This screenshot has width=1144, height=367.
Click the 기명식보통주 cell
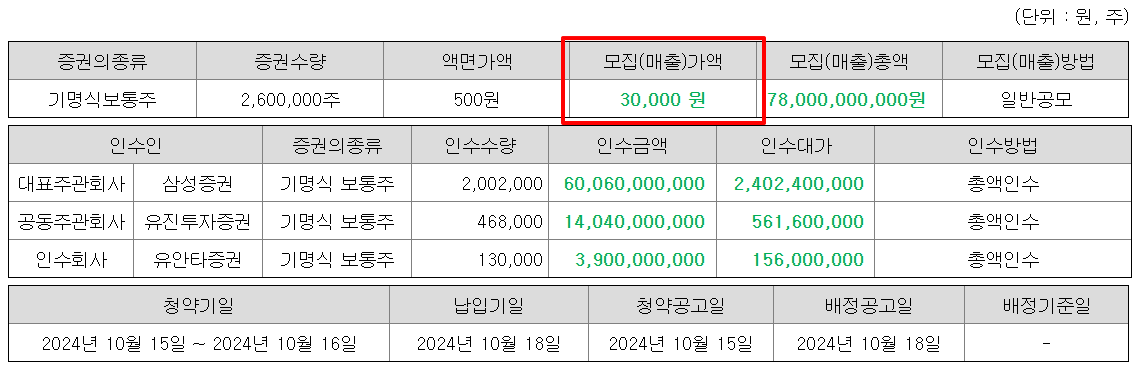pos(102,99)
